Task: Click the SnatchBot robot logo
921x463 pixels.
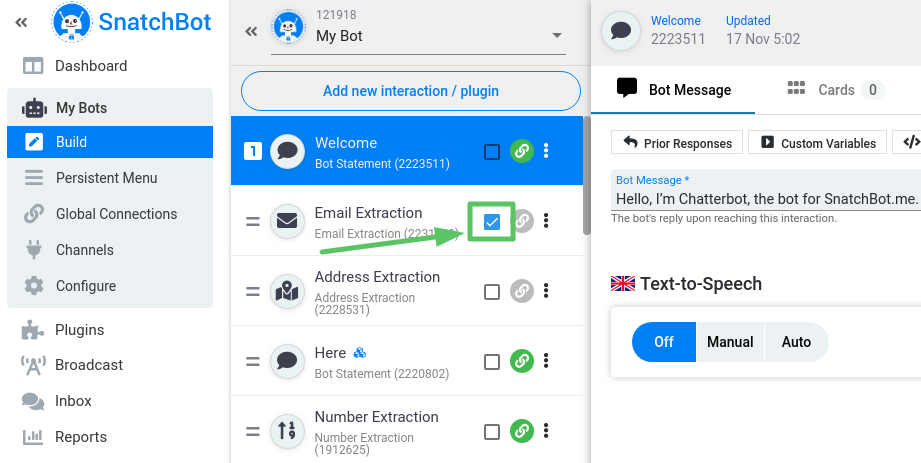Action: click(x=72, y=22)
